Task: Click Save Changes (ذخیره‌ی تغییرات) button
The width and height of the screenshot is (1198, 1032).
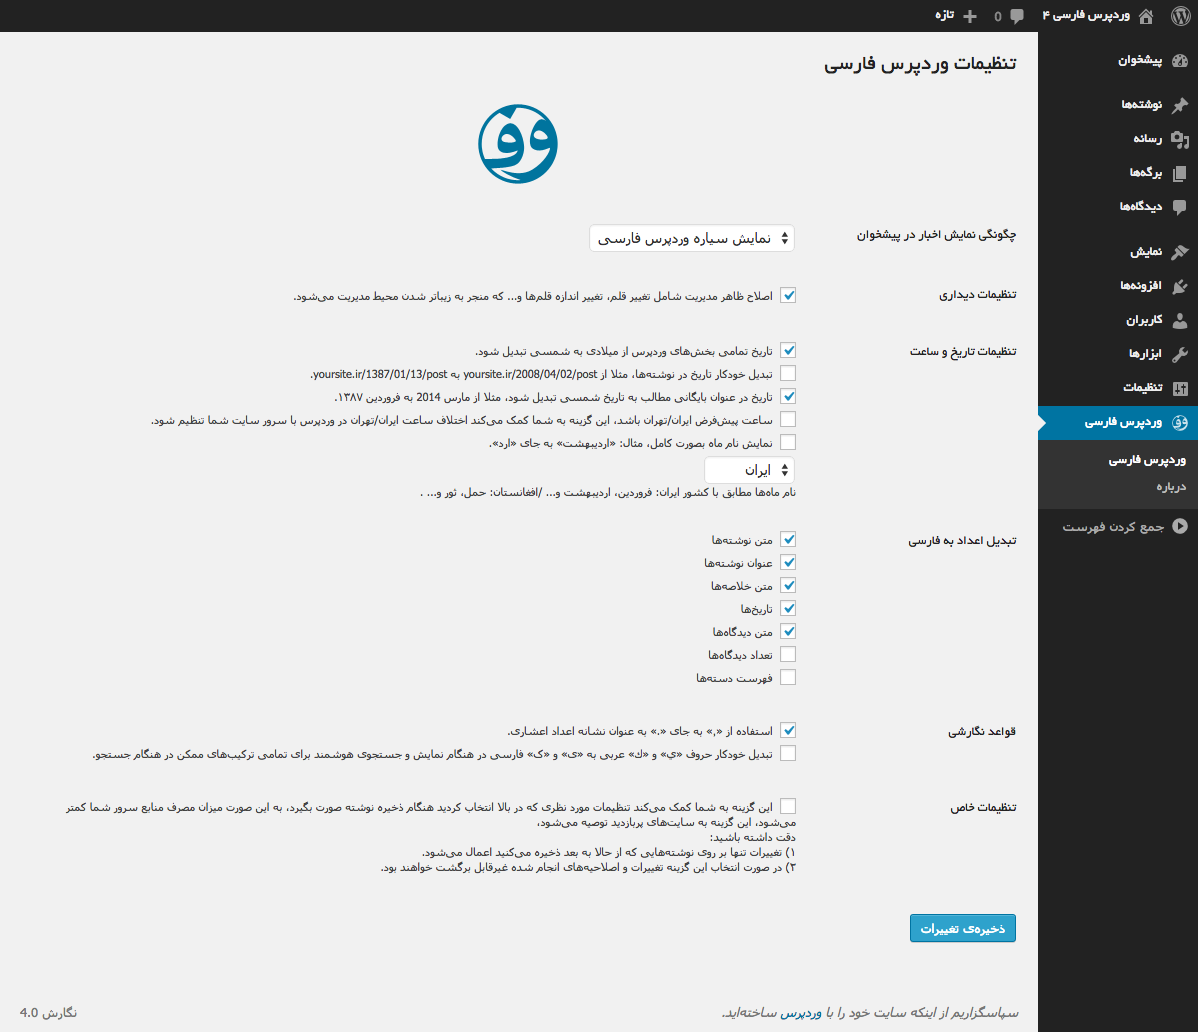Action: click(x=963, y=928)
